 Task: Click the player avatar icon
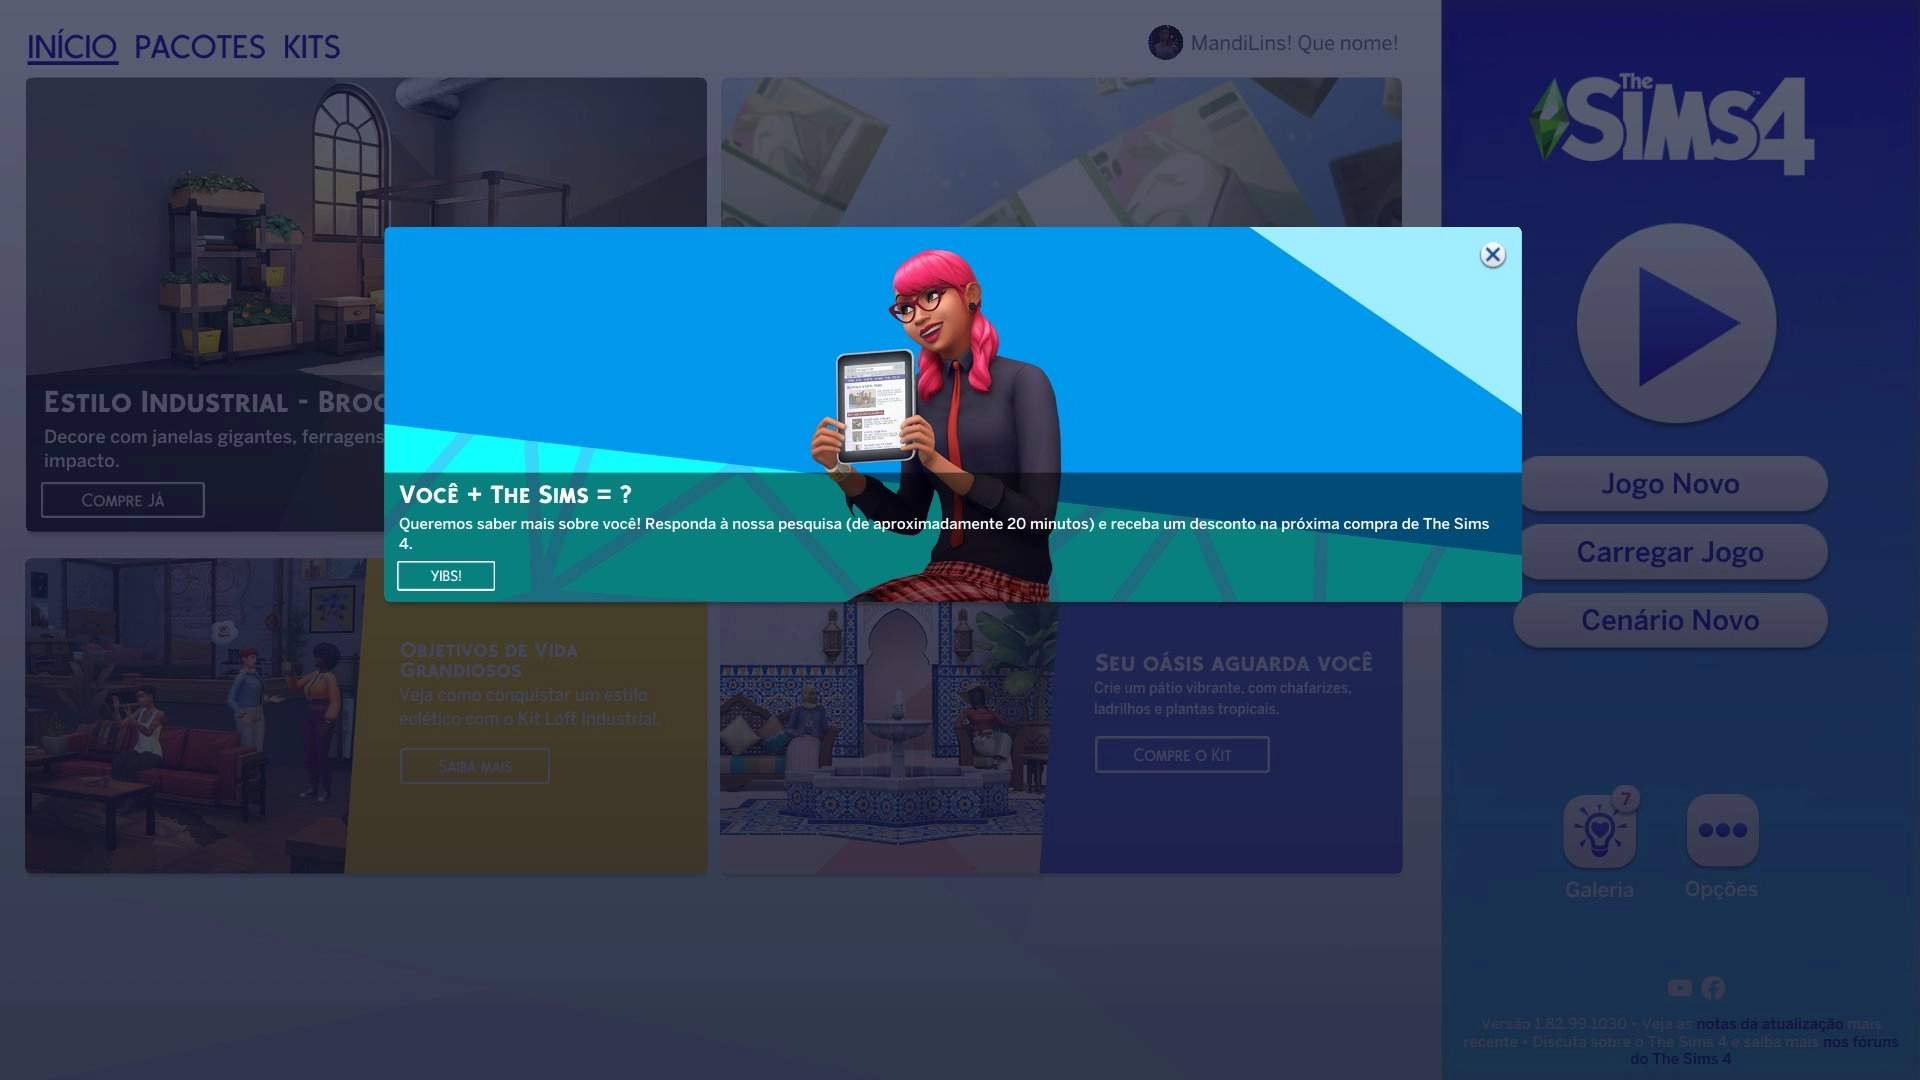pyautogui.click(x=1165, y=43)
